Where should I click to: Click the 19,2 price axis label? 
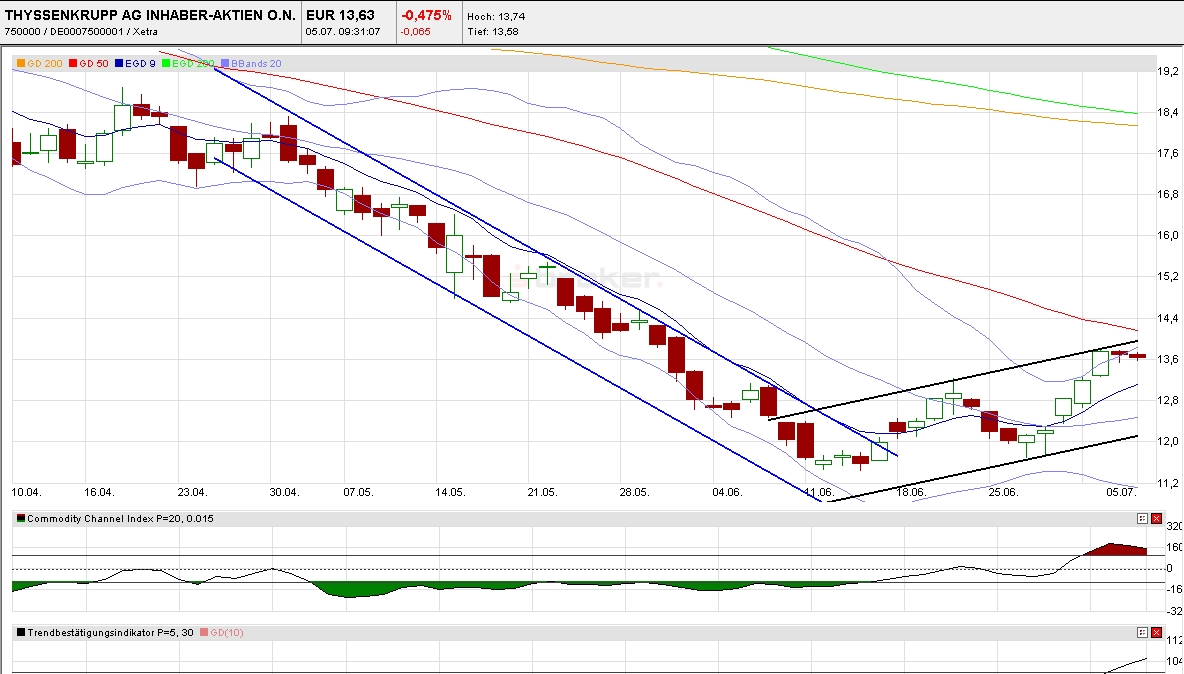click(1168, 71)
